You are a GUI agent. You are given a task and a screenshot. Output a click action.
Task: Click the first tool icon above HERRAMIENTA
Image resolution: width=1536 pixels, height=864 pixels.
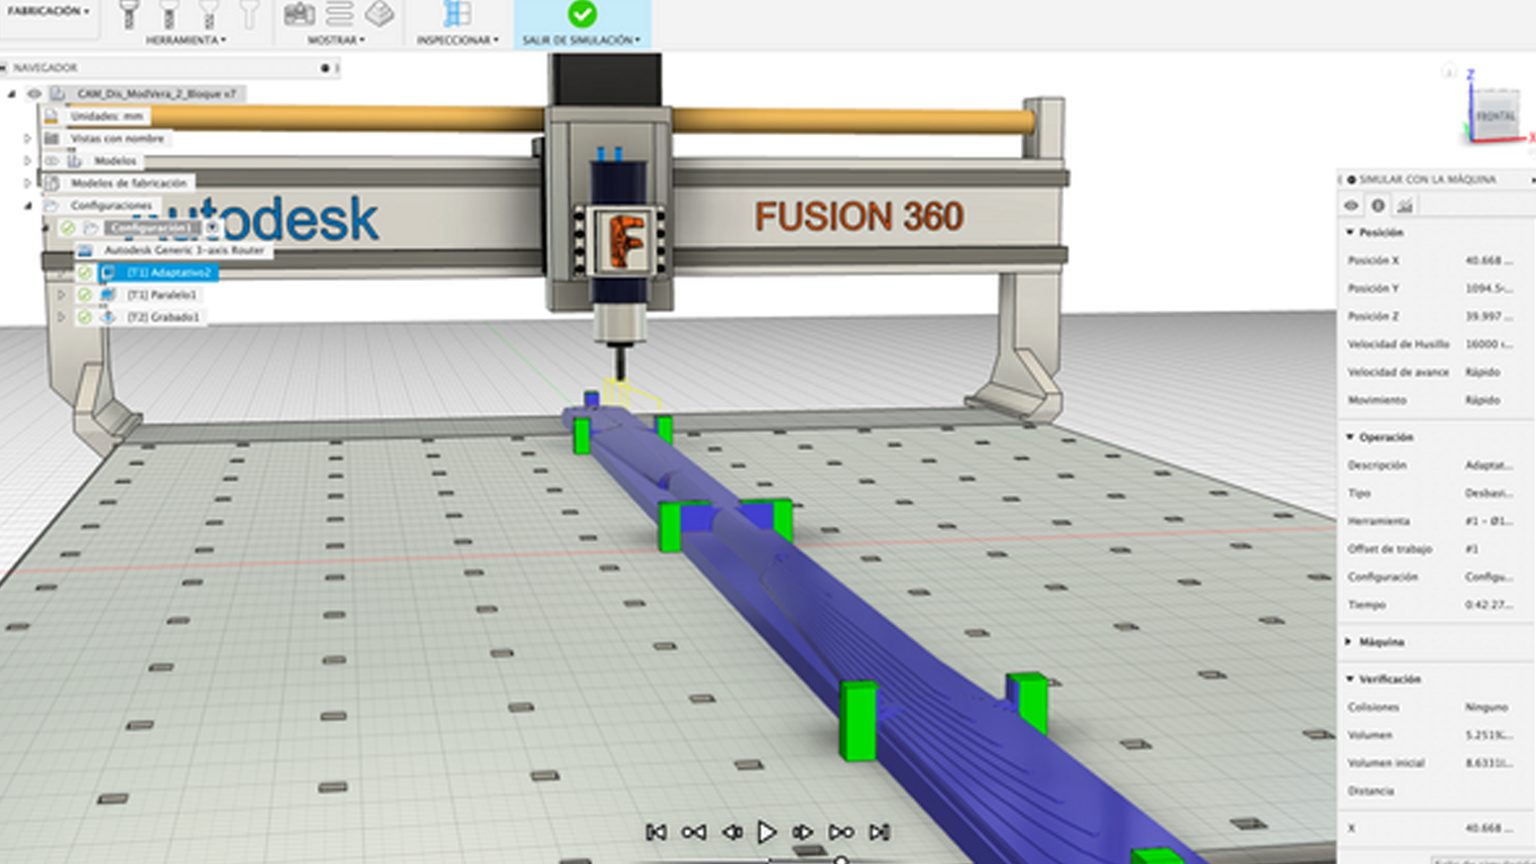pyautogui.click(x=128, y=15)
